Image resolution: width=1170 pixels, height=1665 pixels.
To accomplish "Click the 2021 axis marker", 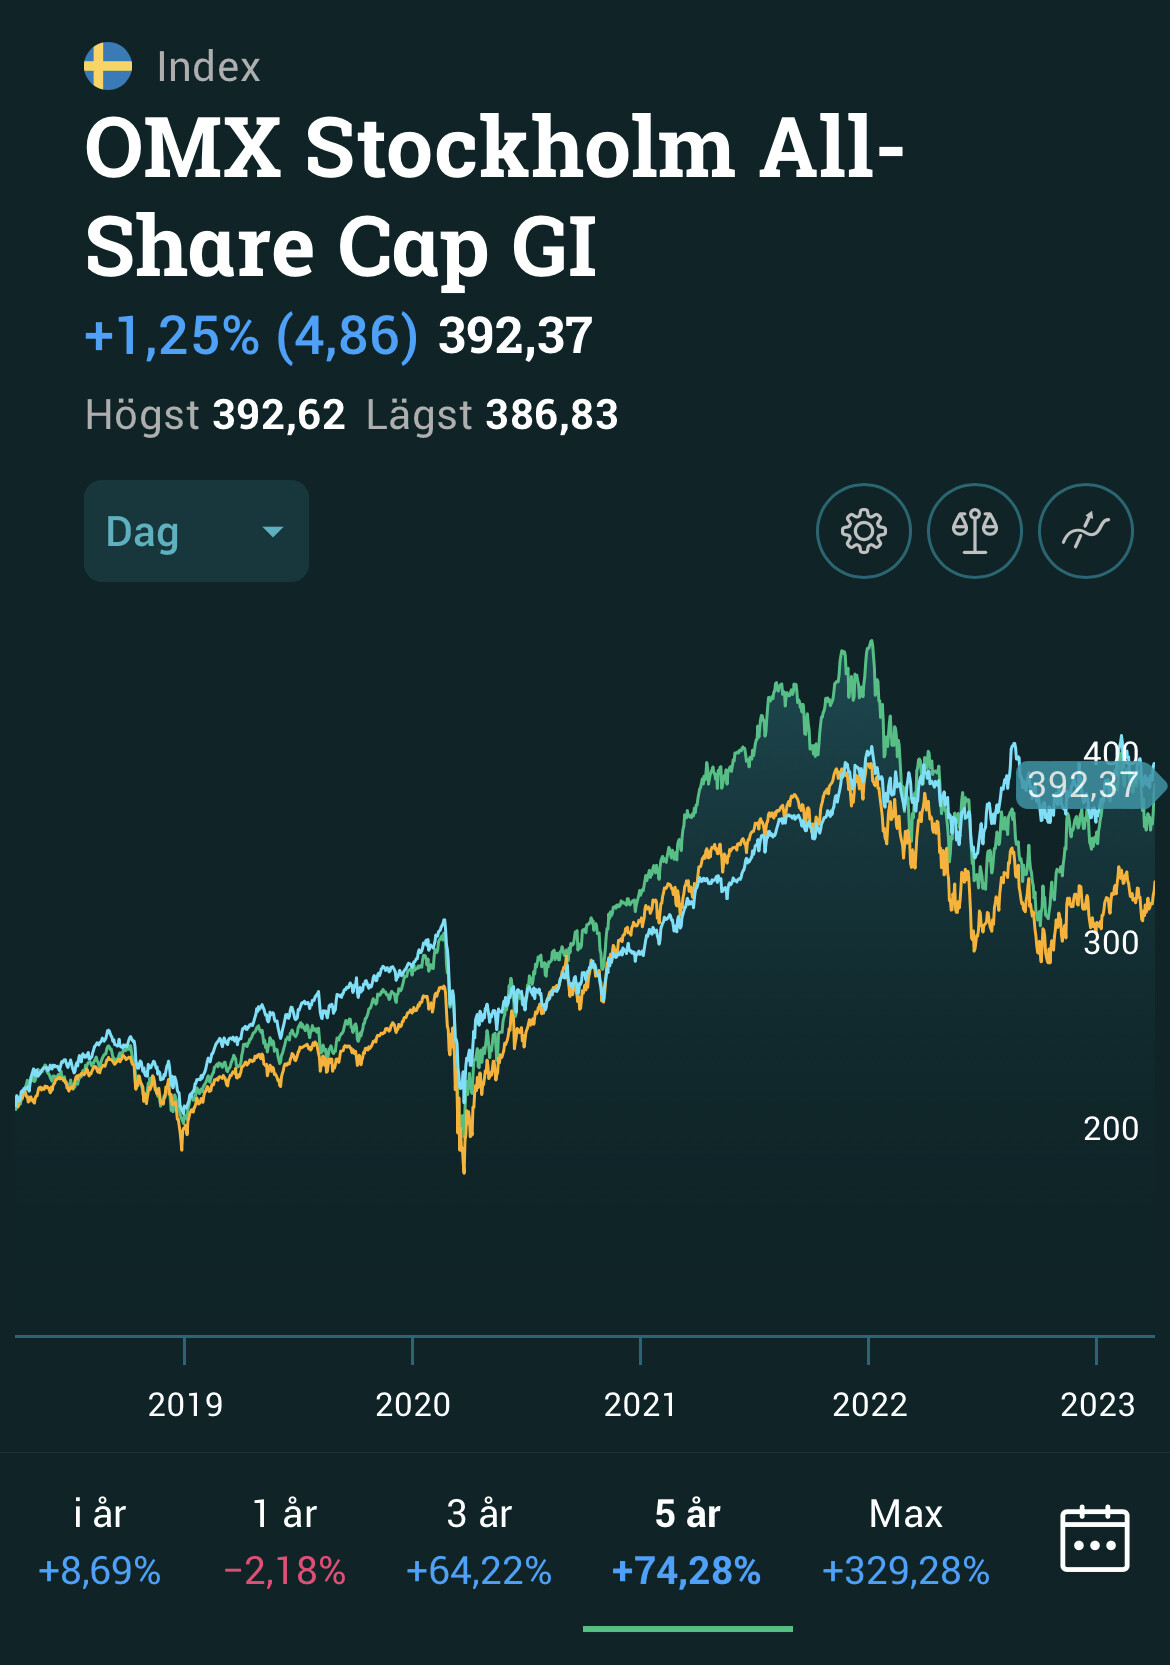I will pyautogui.click(x=640, y=1404).
